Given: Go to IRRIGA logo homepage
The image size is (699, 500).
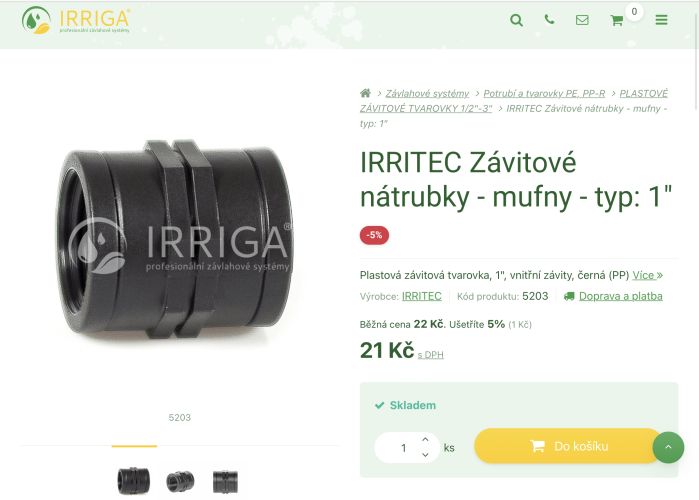Looking at the screenshot, I should (76, 20).
